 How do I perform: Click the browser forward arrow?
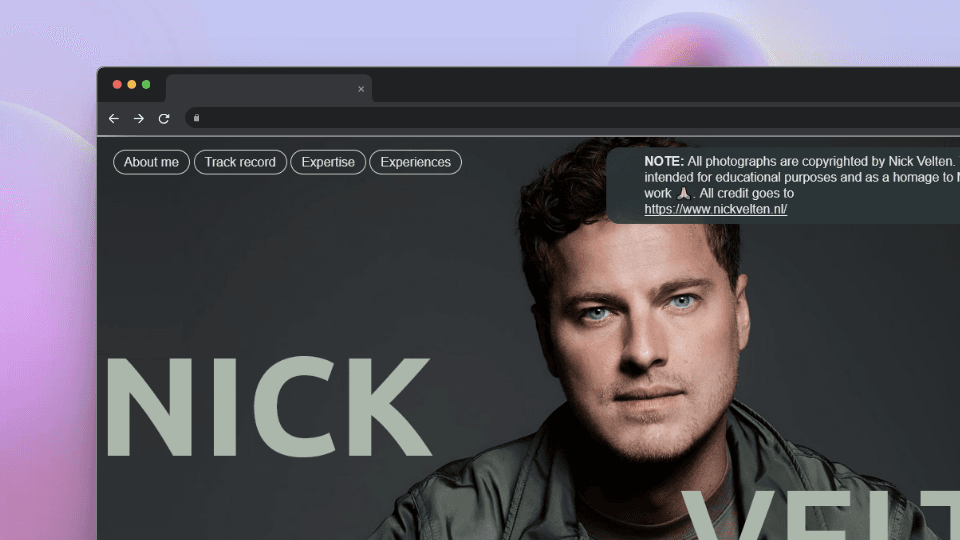(139, 118)
